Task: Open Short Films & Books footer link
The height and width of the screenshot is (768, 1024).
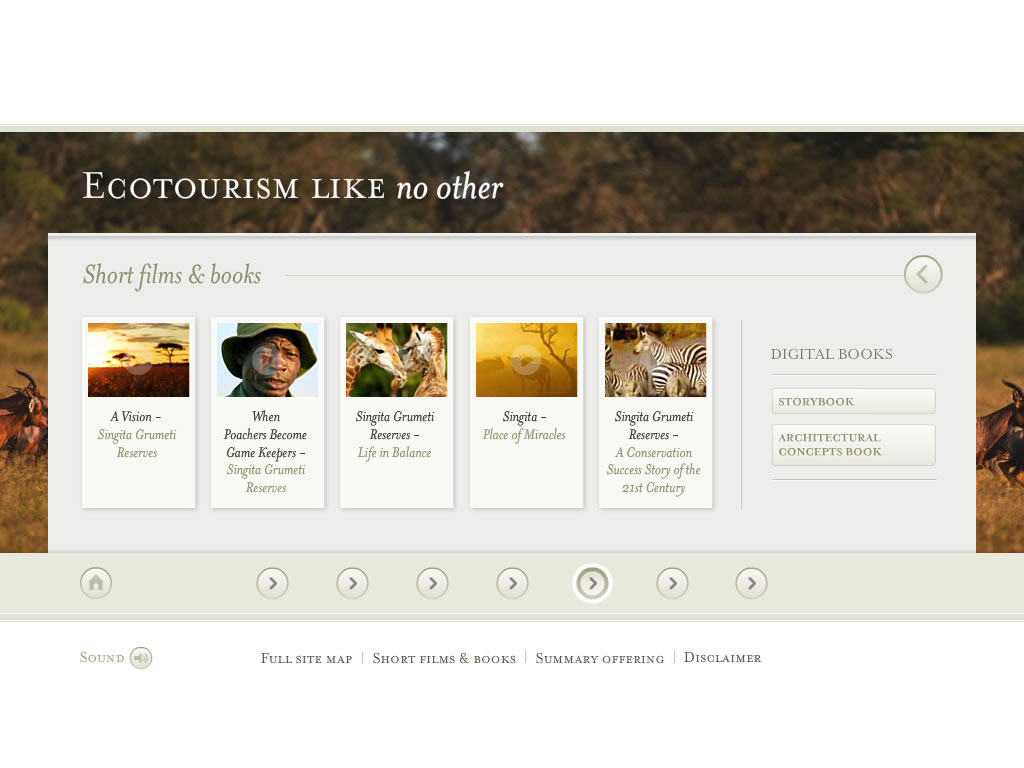Action: [444, 658]
